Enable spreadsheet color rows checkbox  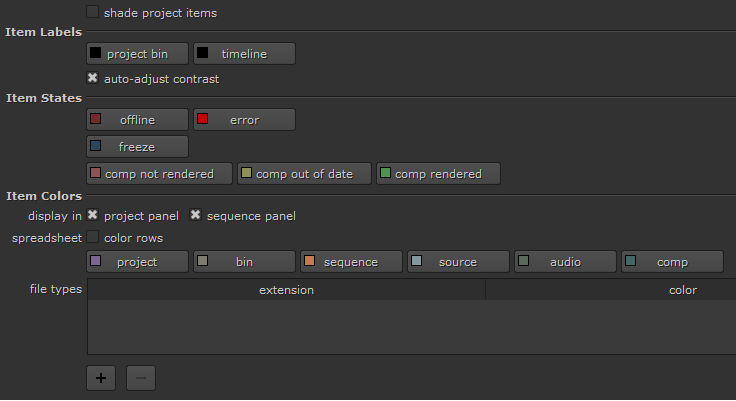tap(93, 238)
